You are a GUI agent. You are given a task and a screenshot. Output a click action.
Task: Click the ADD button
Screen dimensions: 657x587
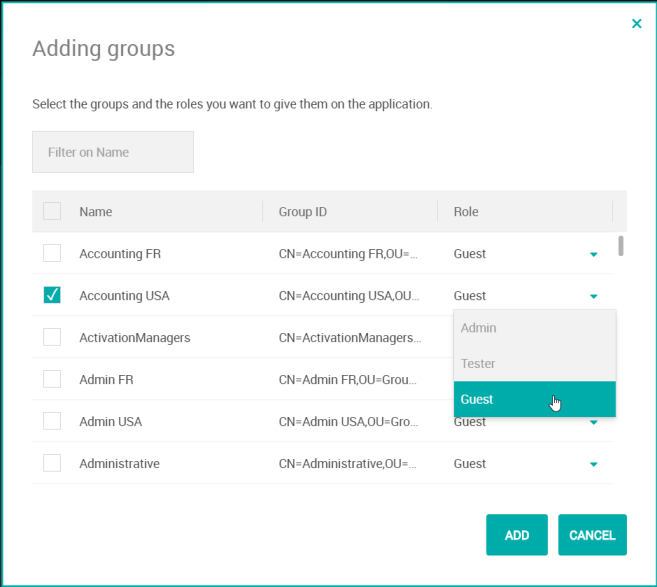[516, 535]
